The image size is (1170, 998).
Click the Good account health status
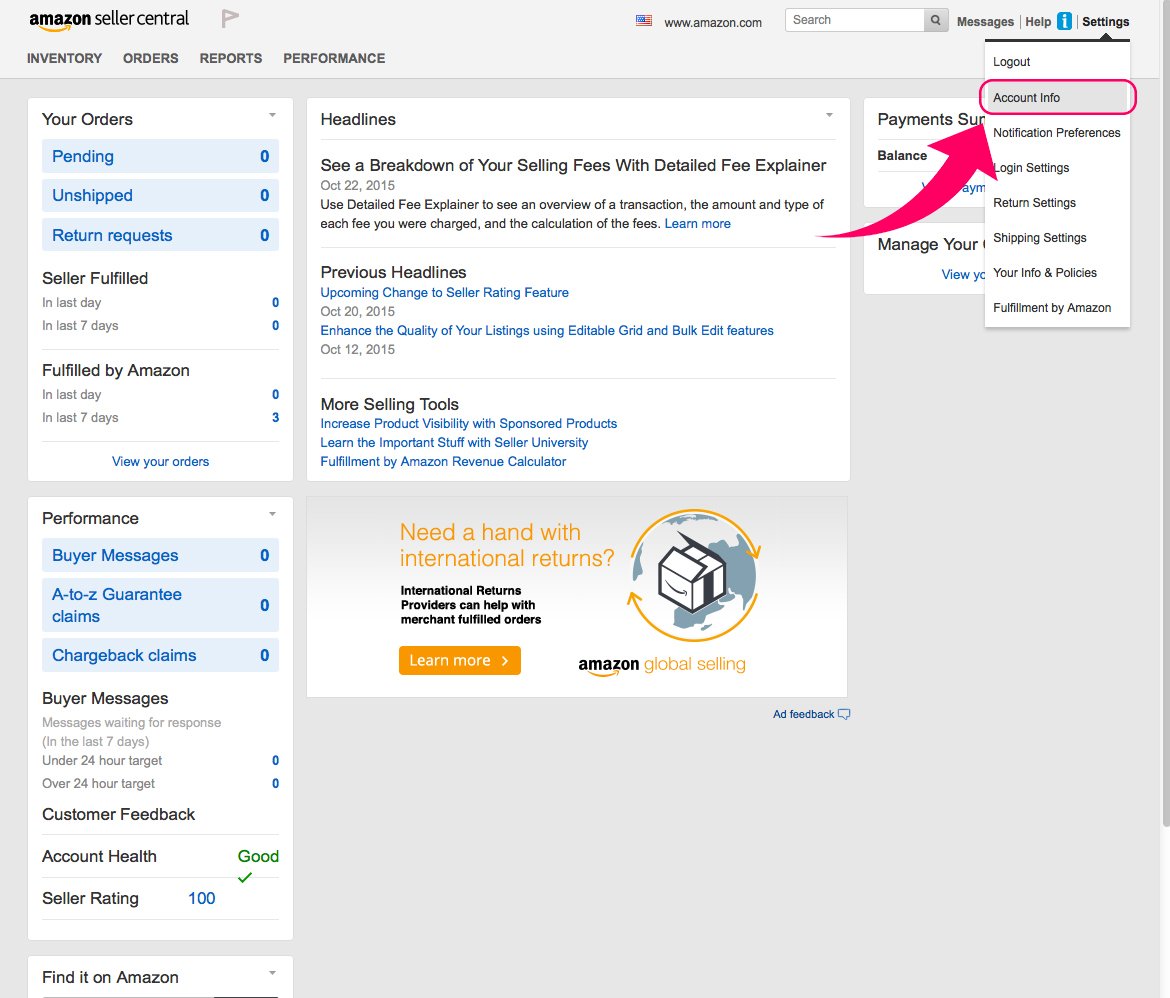pos(258,857)
